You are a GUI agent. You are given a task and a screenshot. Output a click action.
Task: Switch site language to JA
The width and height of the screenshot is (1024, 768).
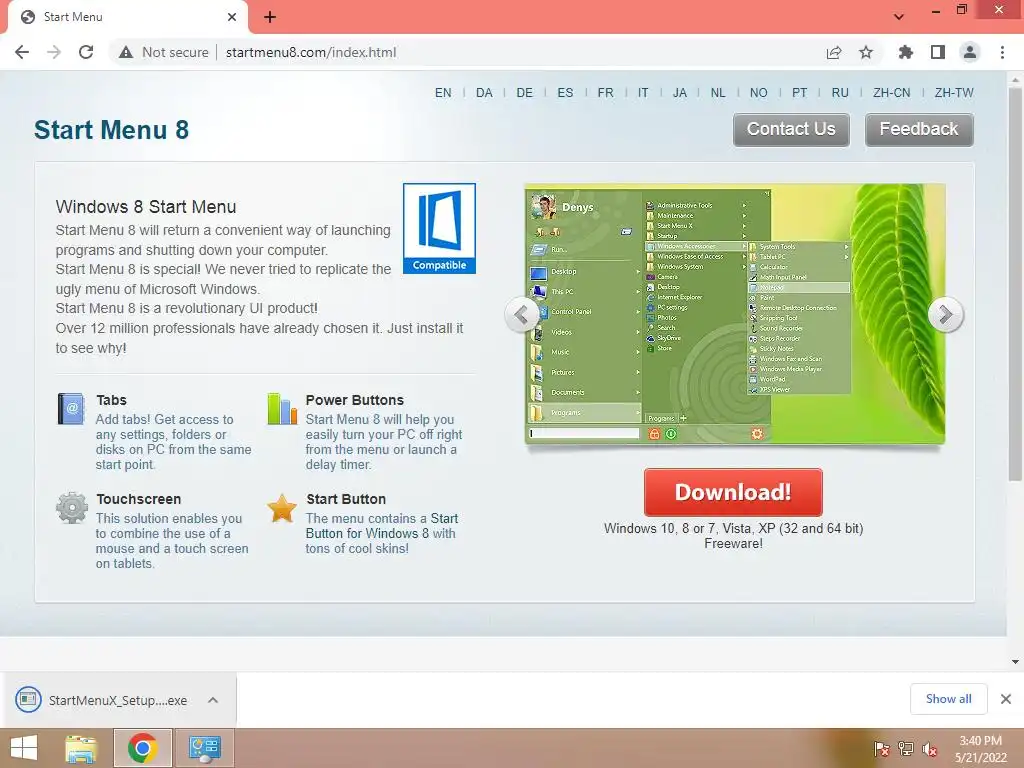click(680, 93)
